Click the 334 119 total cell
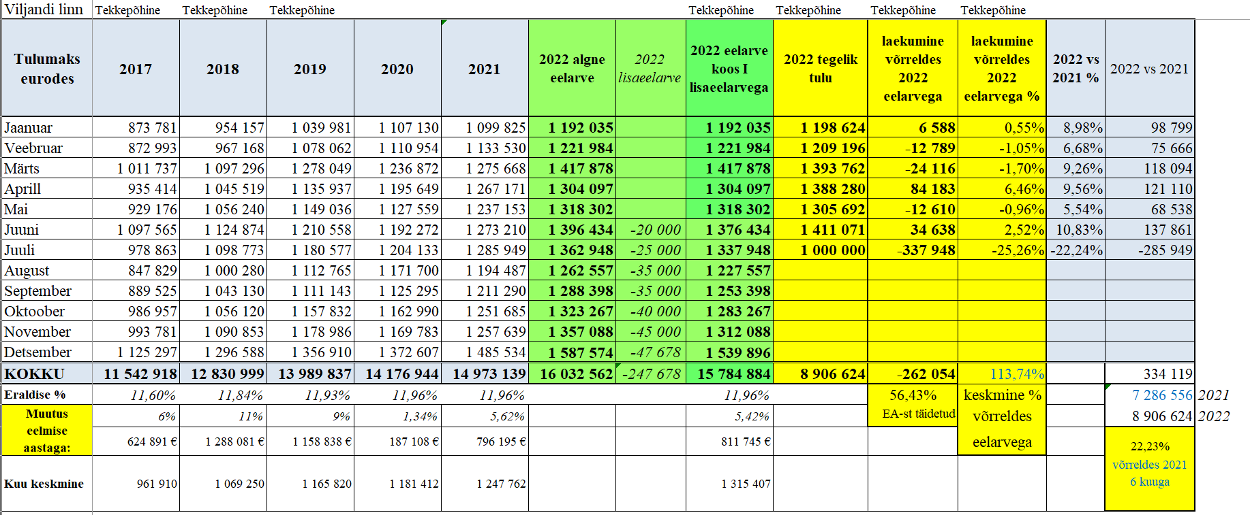The width and height of the screenshot is (1250, 515). click(x=1150, y=373)
